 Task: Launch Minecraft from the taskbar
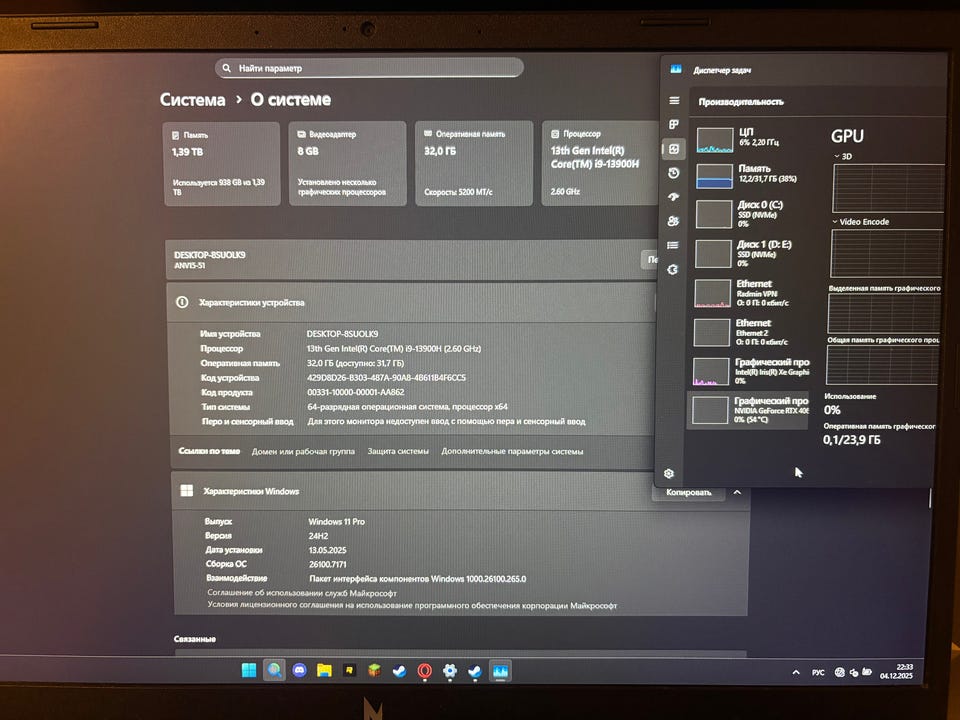pyautogui.click(x=375, y=671)
